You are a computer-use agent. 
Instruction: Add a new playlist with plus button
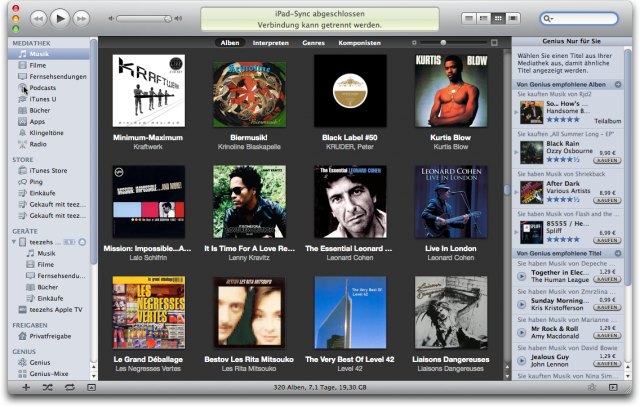26,387
